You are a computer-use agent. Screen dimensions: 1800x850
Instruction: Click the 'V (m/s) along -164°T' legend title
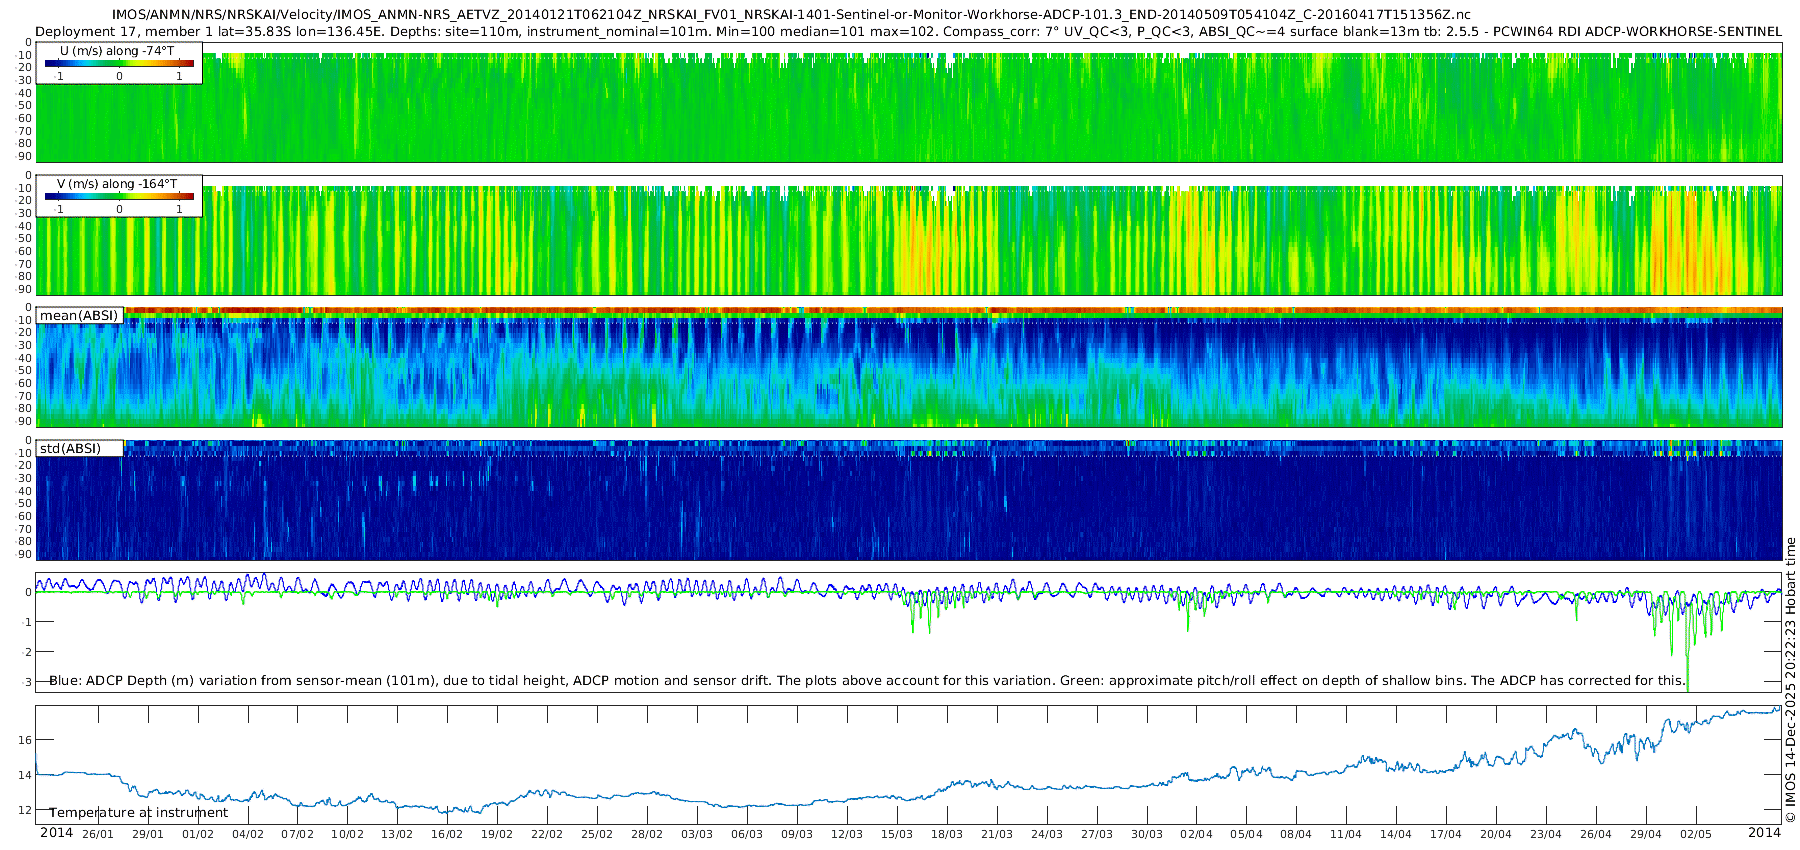117,184
